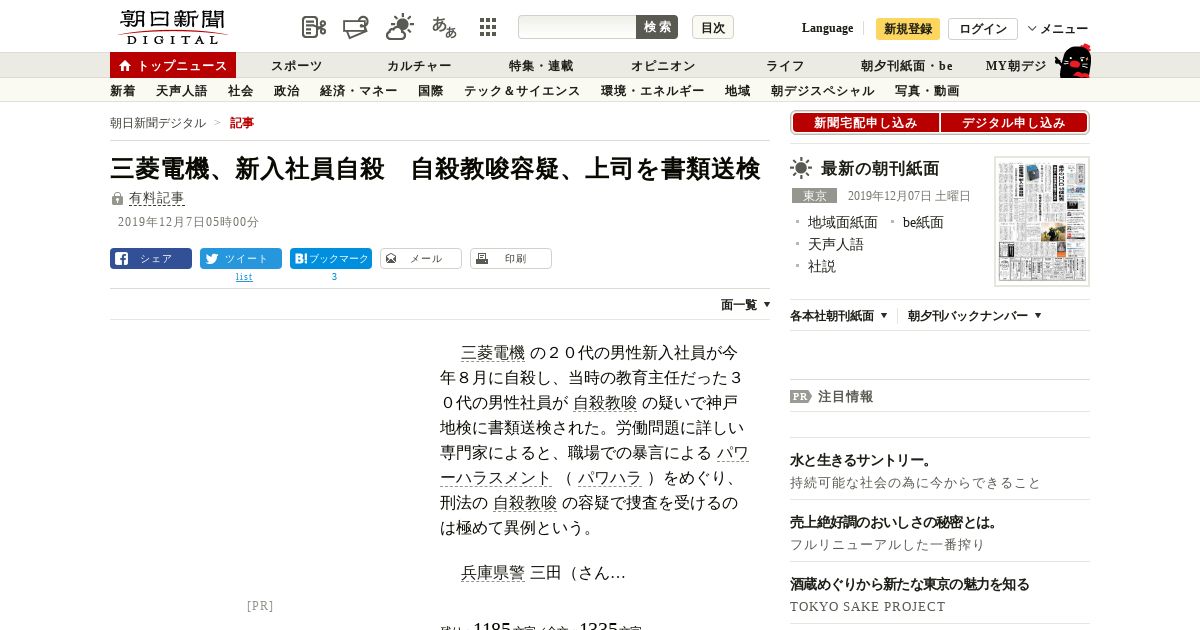Viewport: 1200px width, 630px height.
Task: Open MY朝デジ tab
Action: pyautogui.click(x=1016, y=65)
